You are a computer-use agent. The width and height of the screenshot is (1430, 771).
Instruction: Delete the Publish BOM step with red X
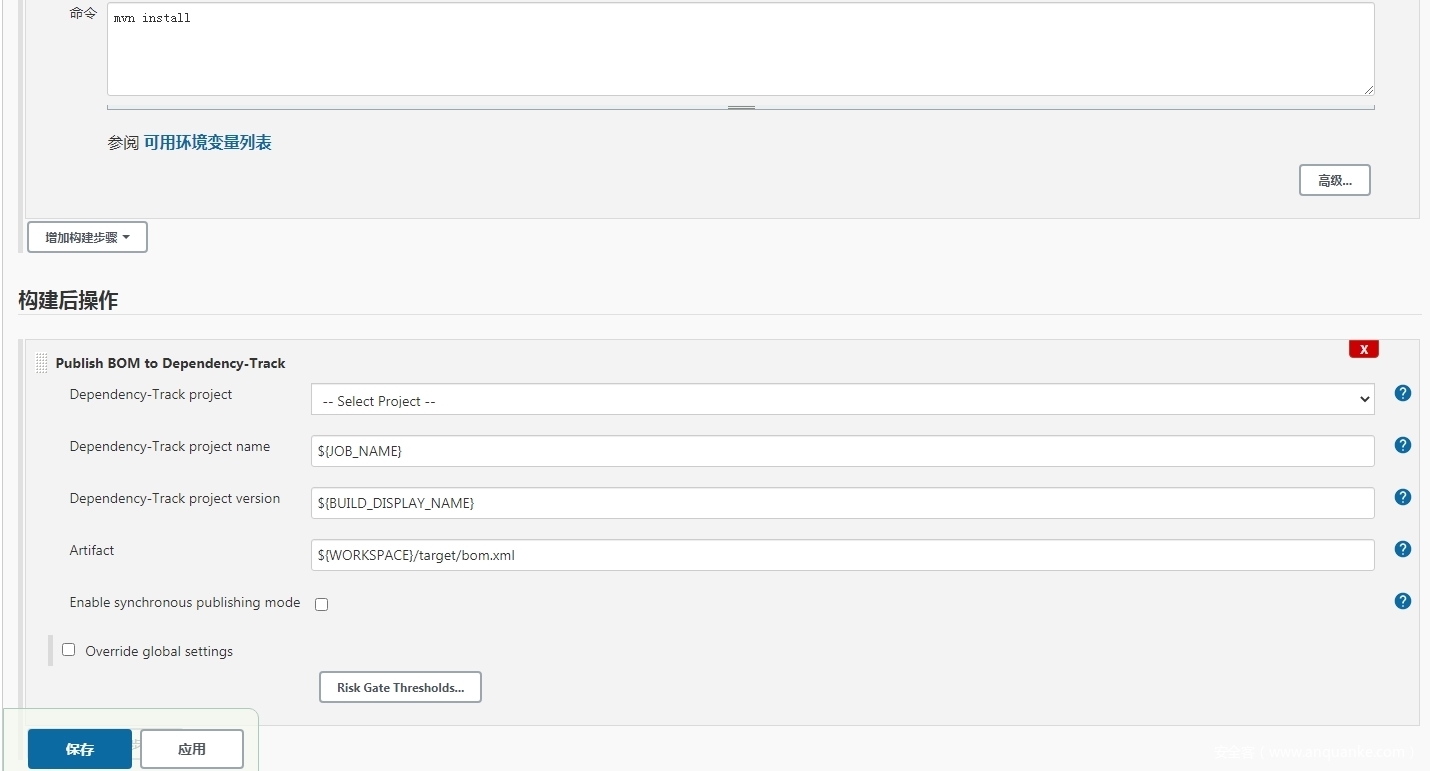(x=1363, y=349)
